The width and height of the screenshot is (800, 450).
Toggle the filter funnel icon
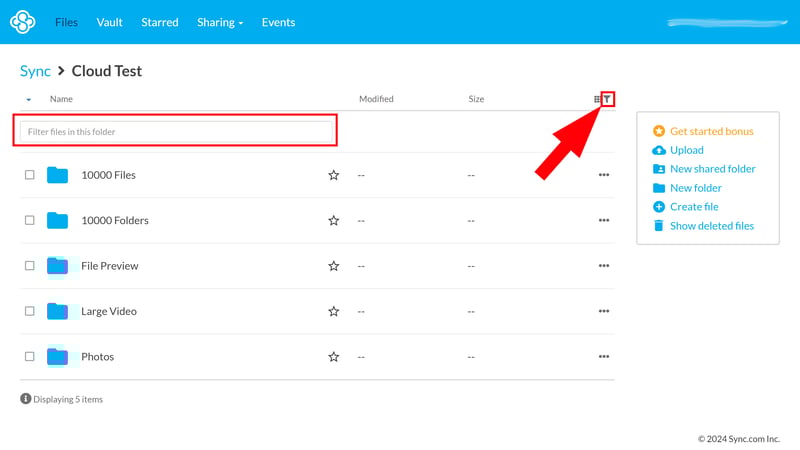point(607,99)
